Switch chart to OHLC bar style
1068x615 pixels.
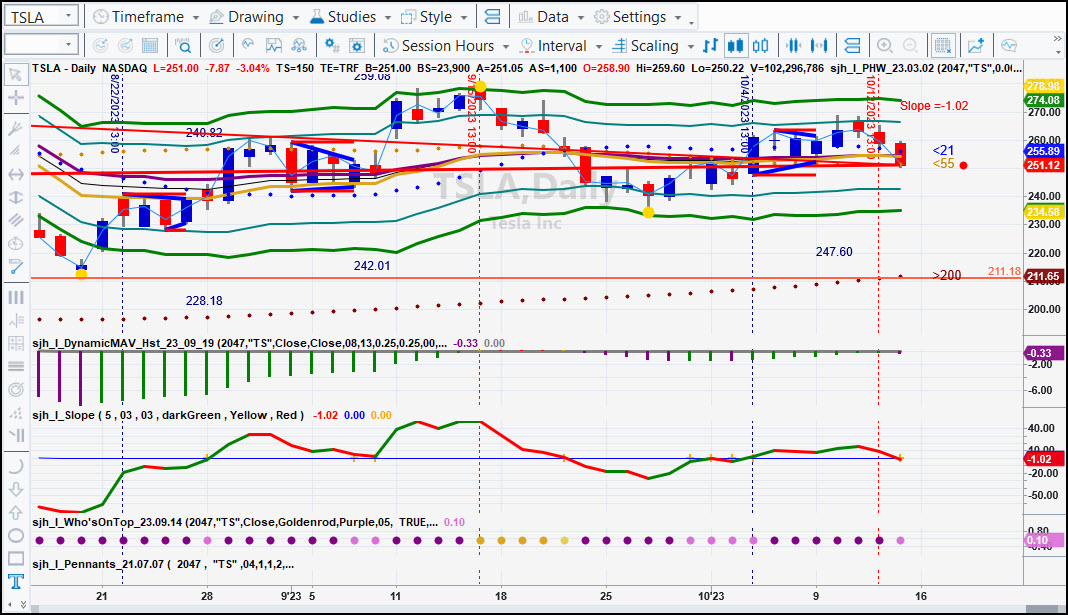tap(710, 46)
